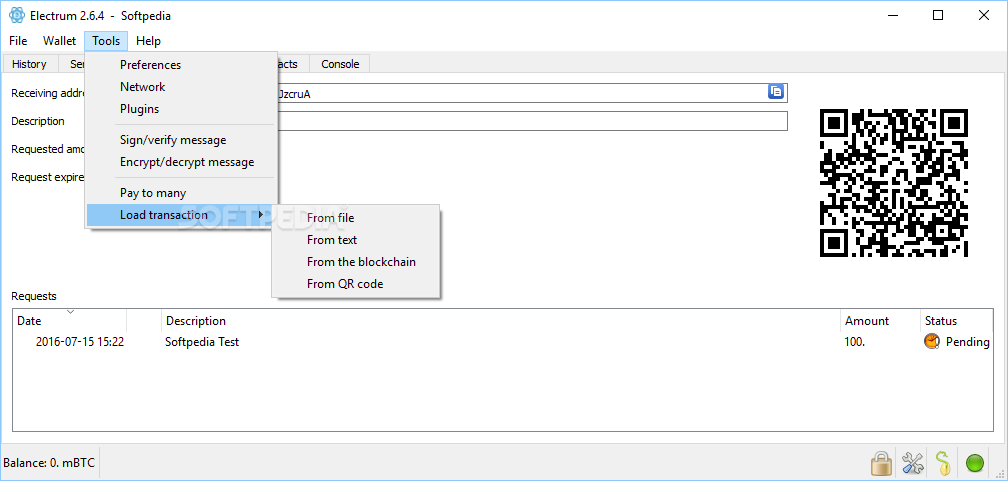Copy receiving address with clipboard icon
1008x481 pixels.
(776, 92)
